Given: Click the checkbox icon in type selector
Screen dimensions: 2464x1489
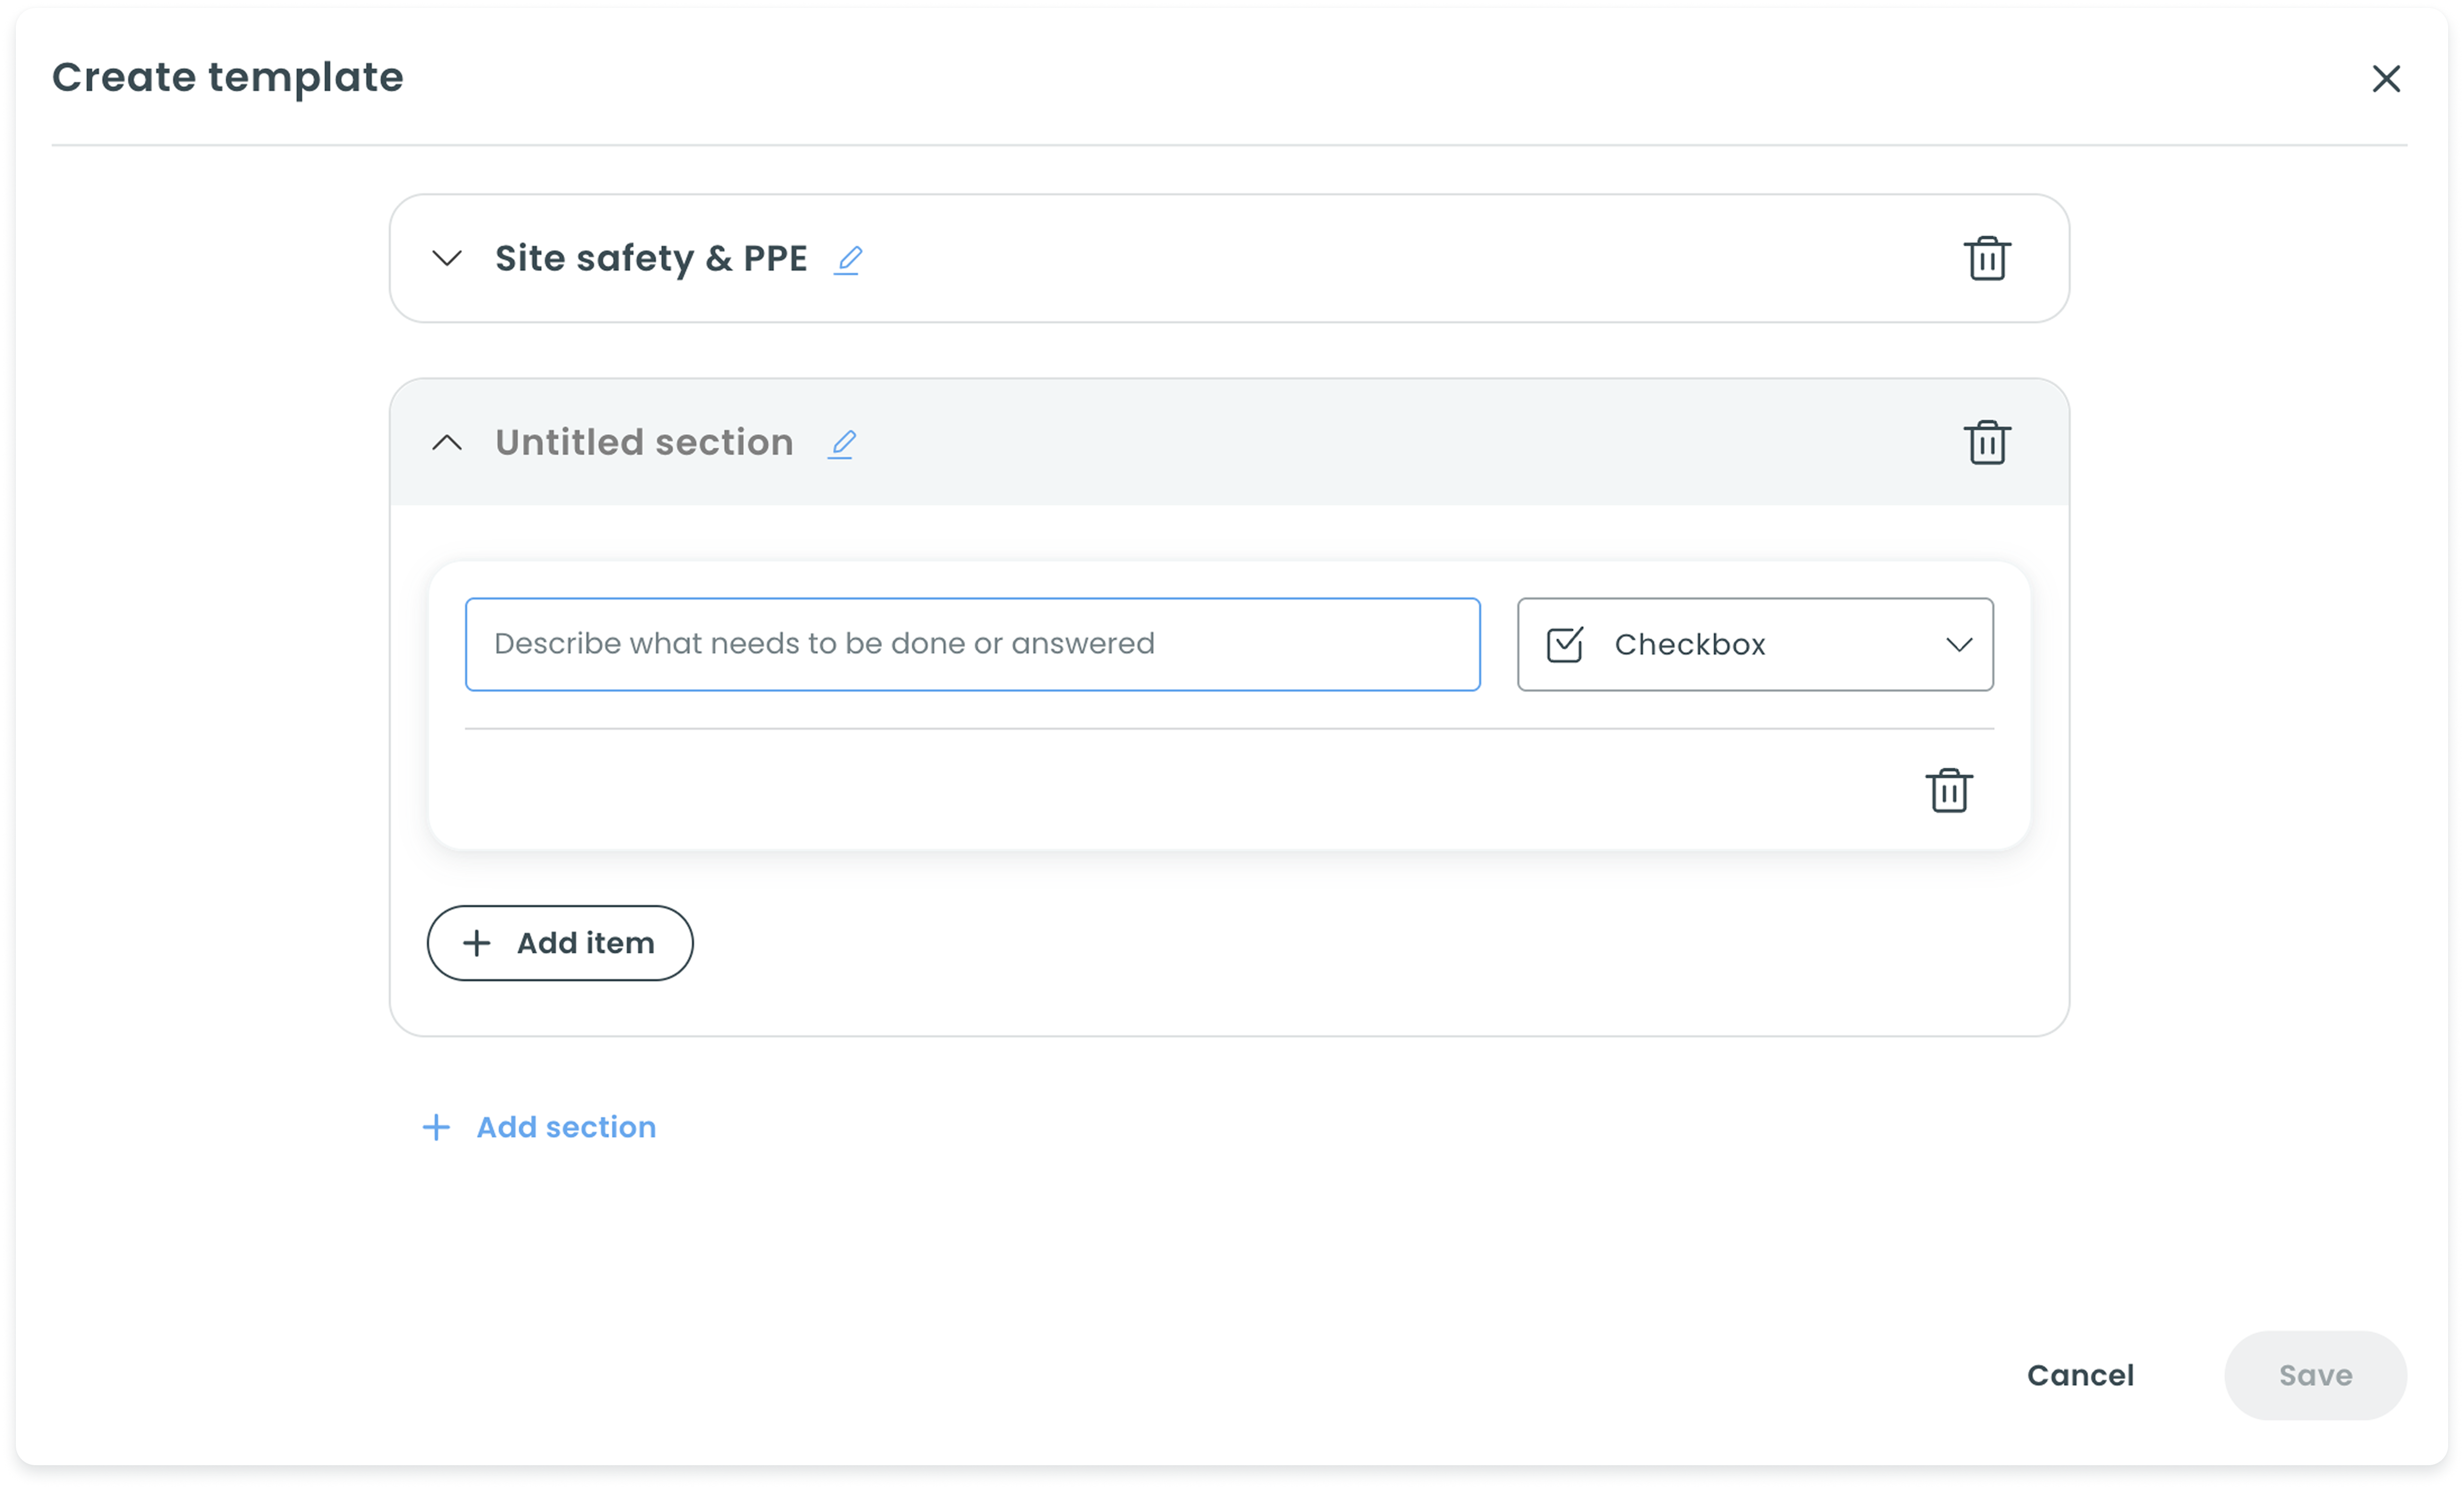Looking at the screenshot, I should 1564,645.
